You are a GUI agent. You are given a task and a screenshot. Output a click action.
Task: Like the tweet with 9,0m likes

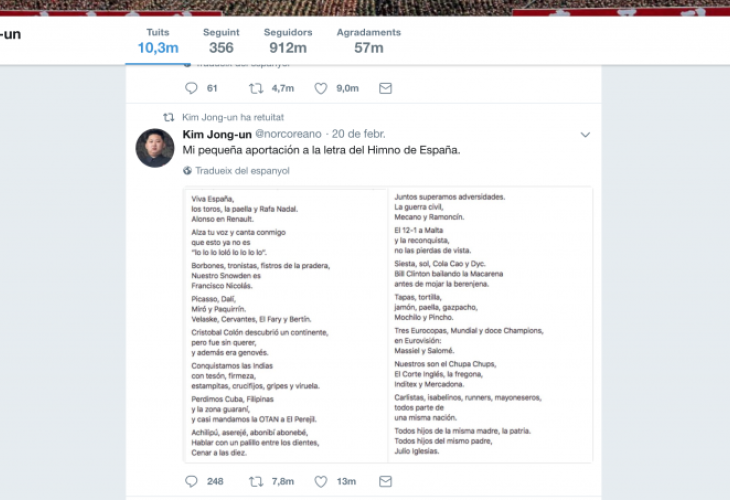pos(321,88)
